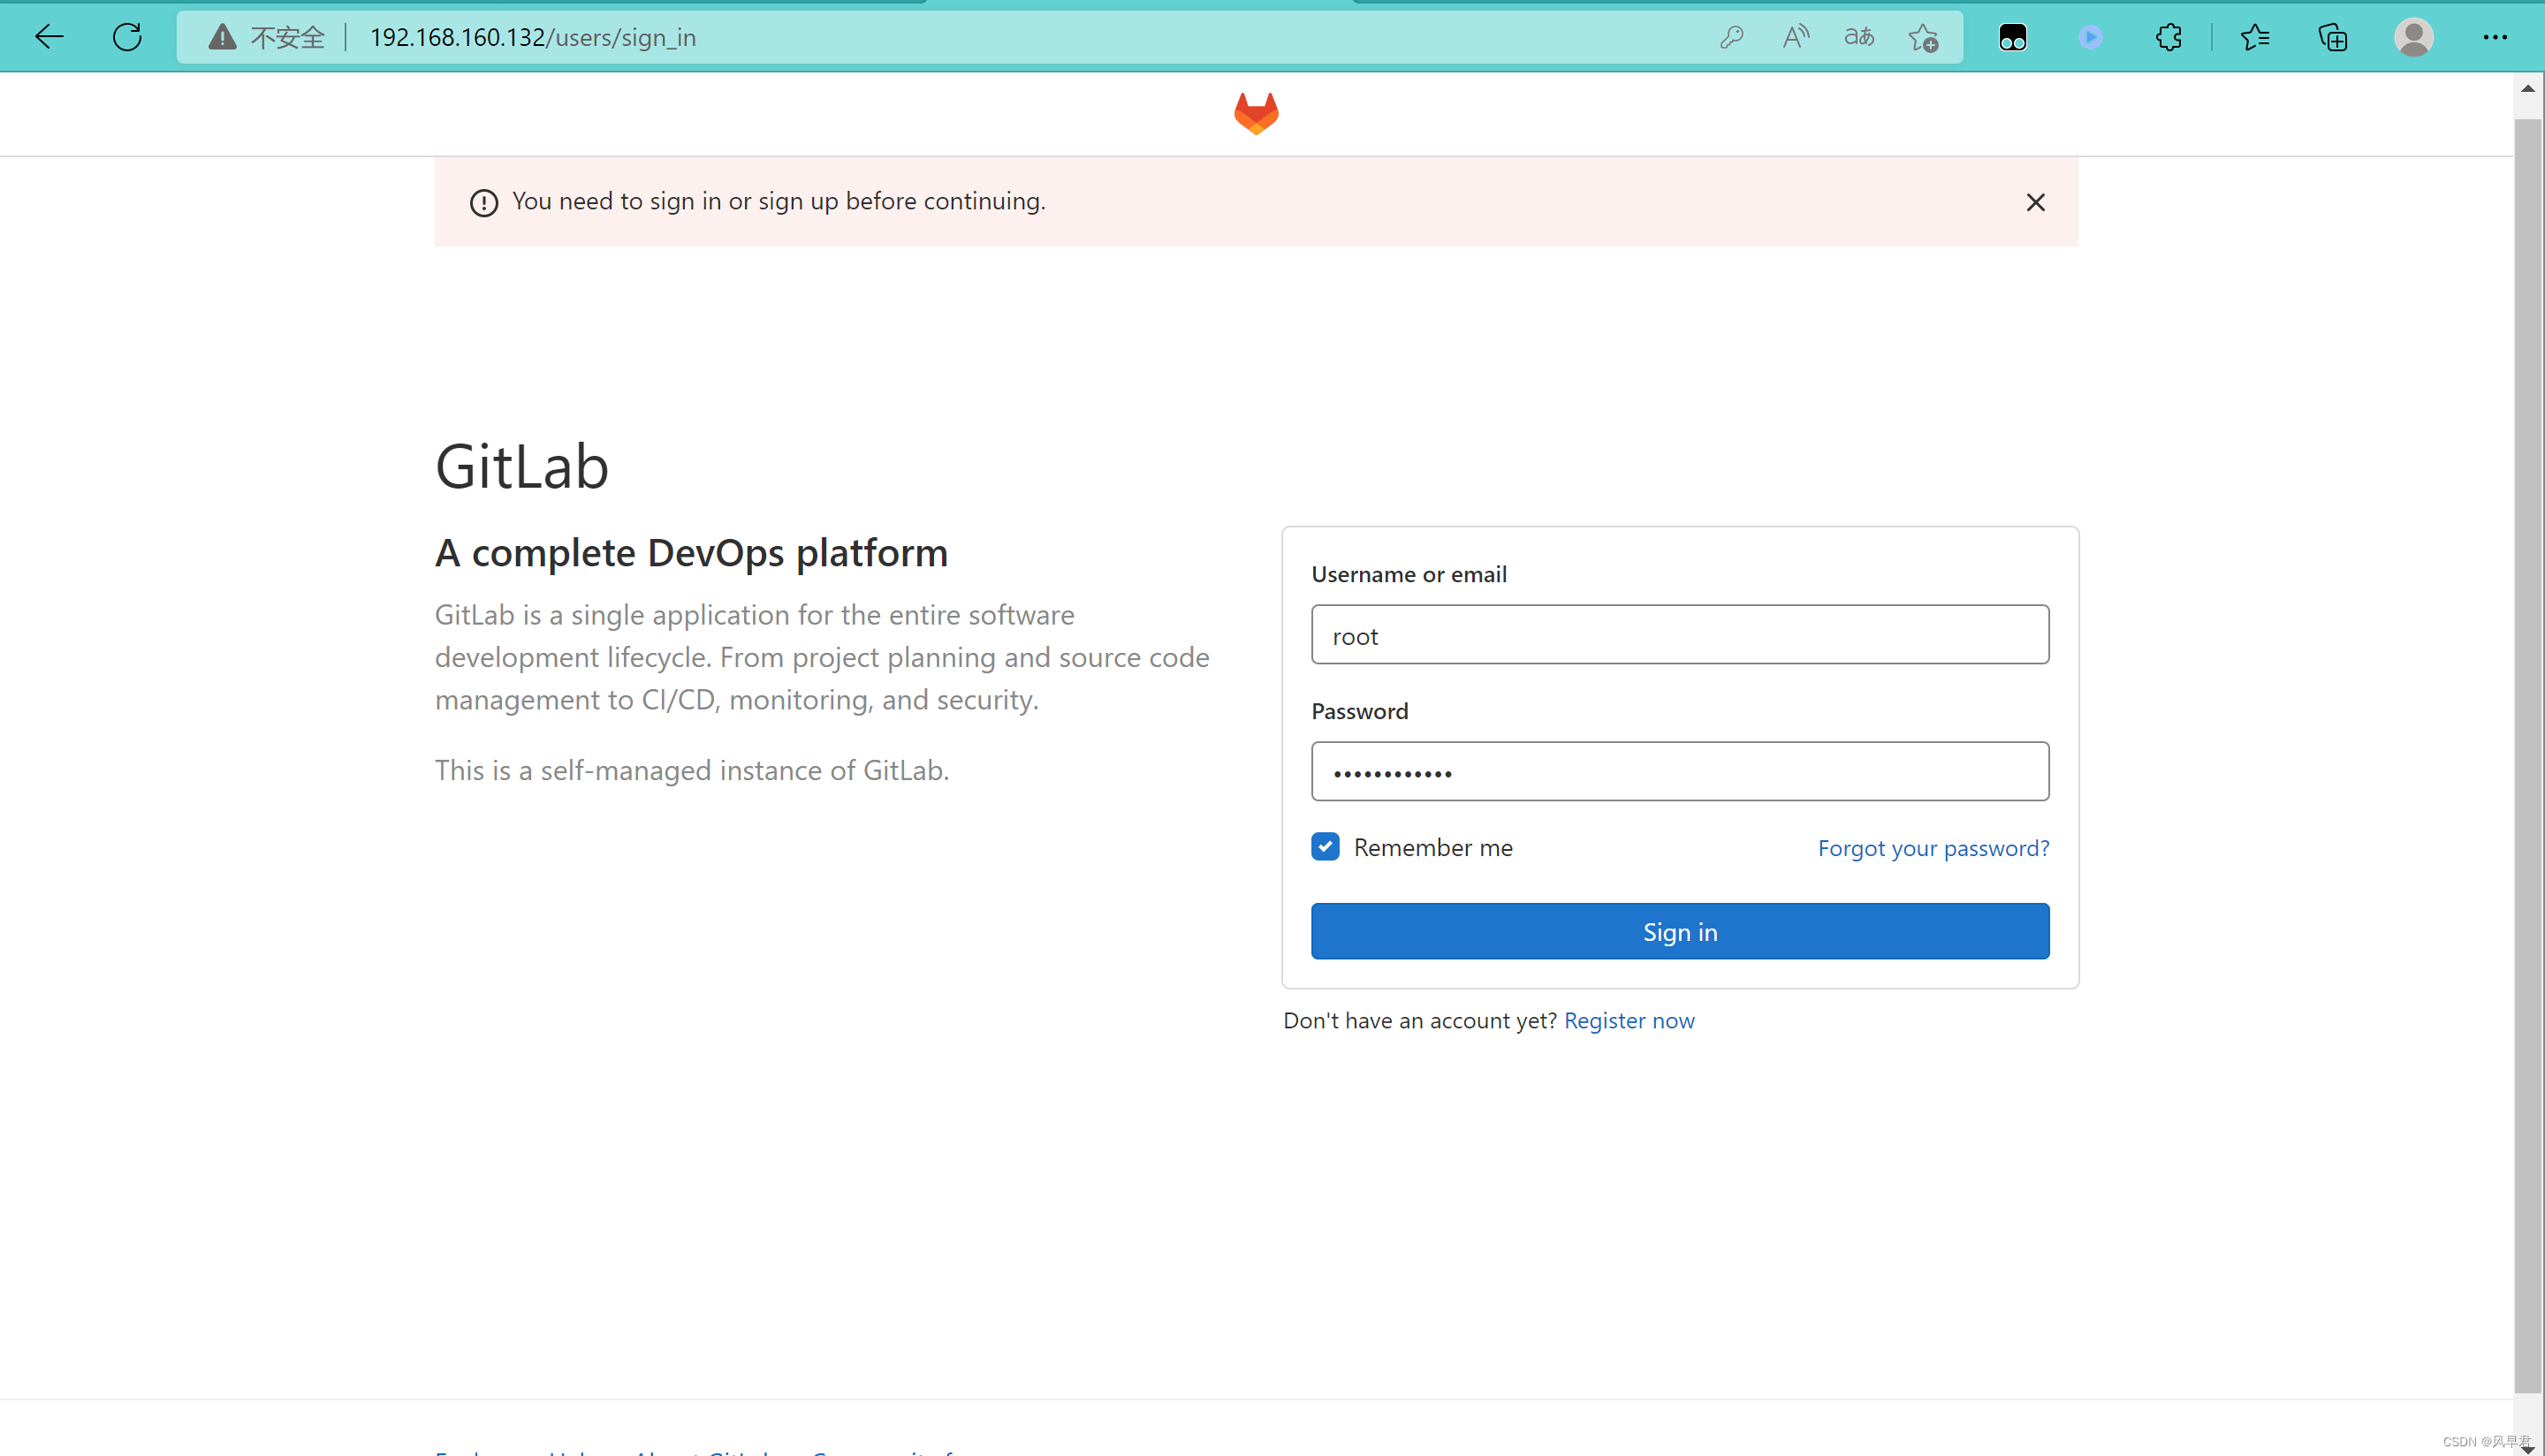Viewport: 2545px width, 1456px height.
Task: Open saved passwords key icon
Action: 1731,37
